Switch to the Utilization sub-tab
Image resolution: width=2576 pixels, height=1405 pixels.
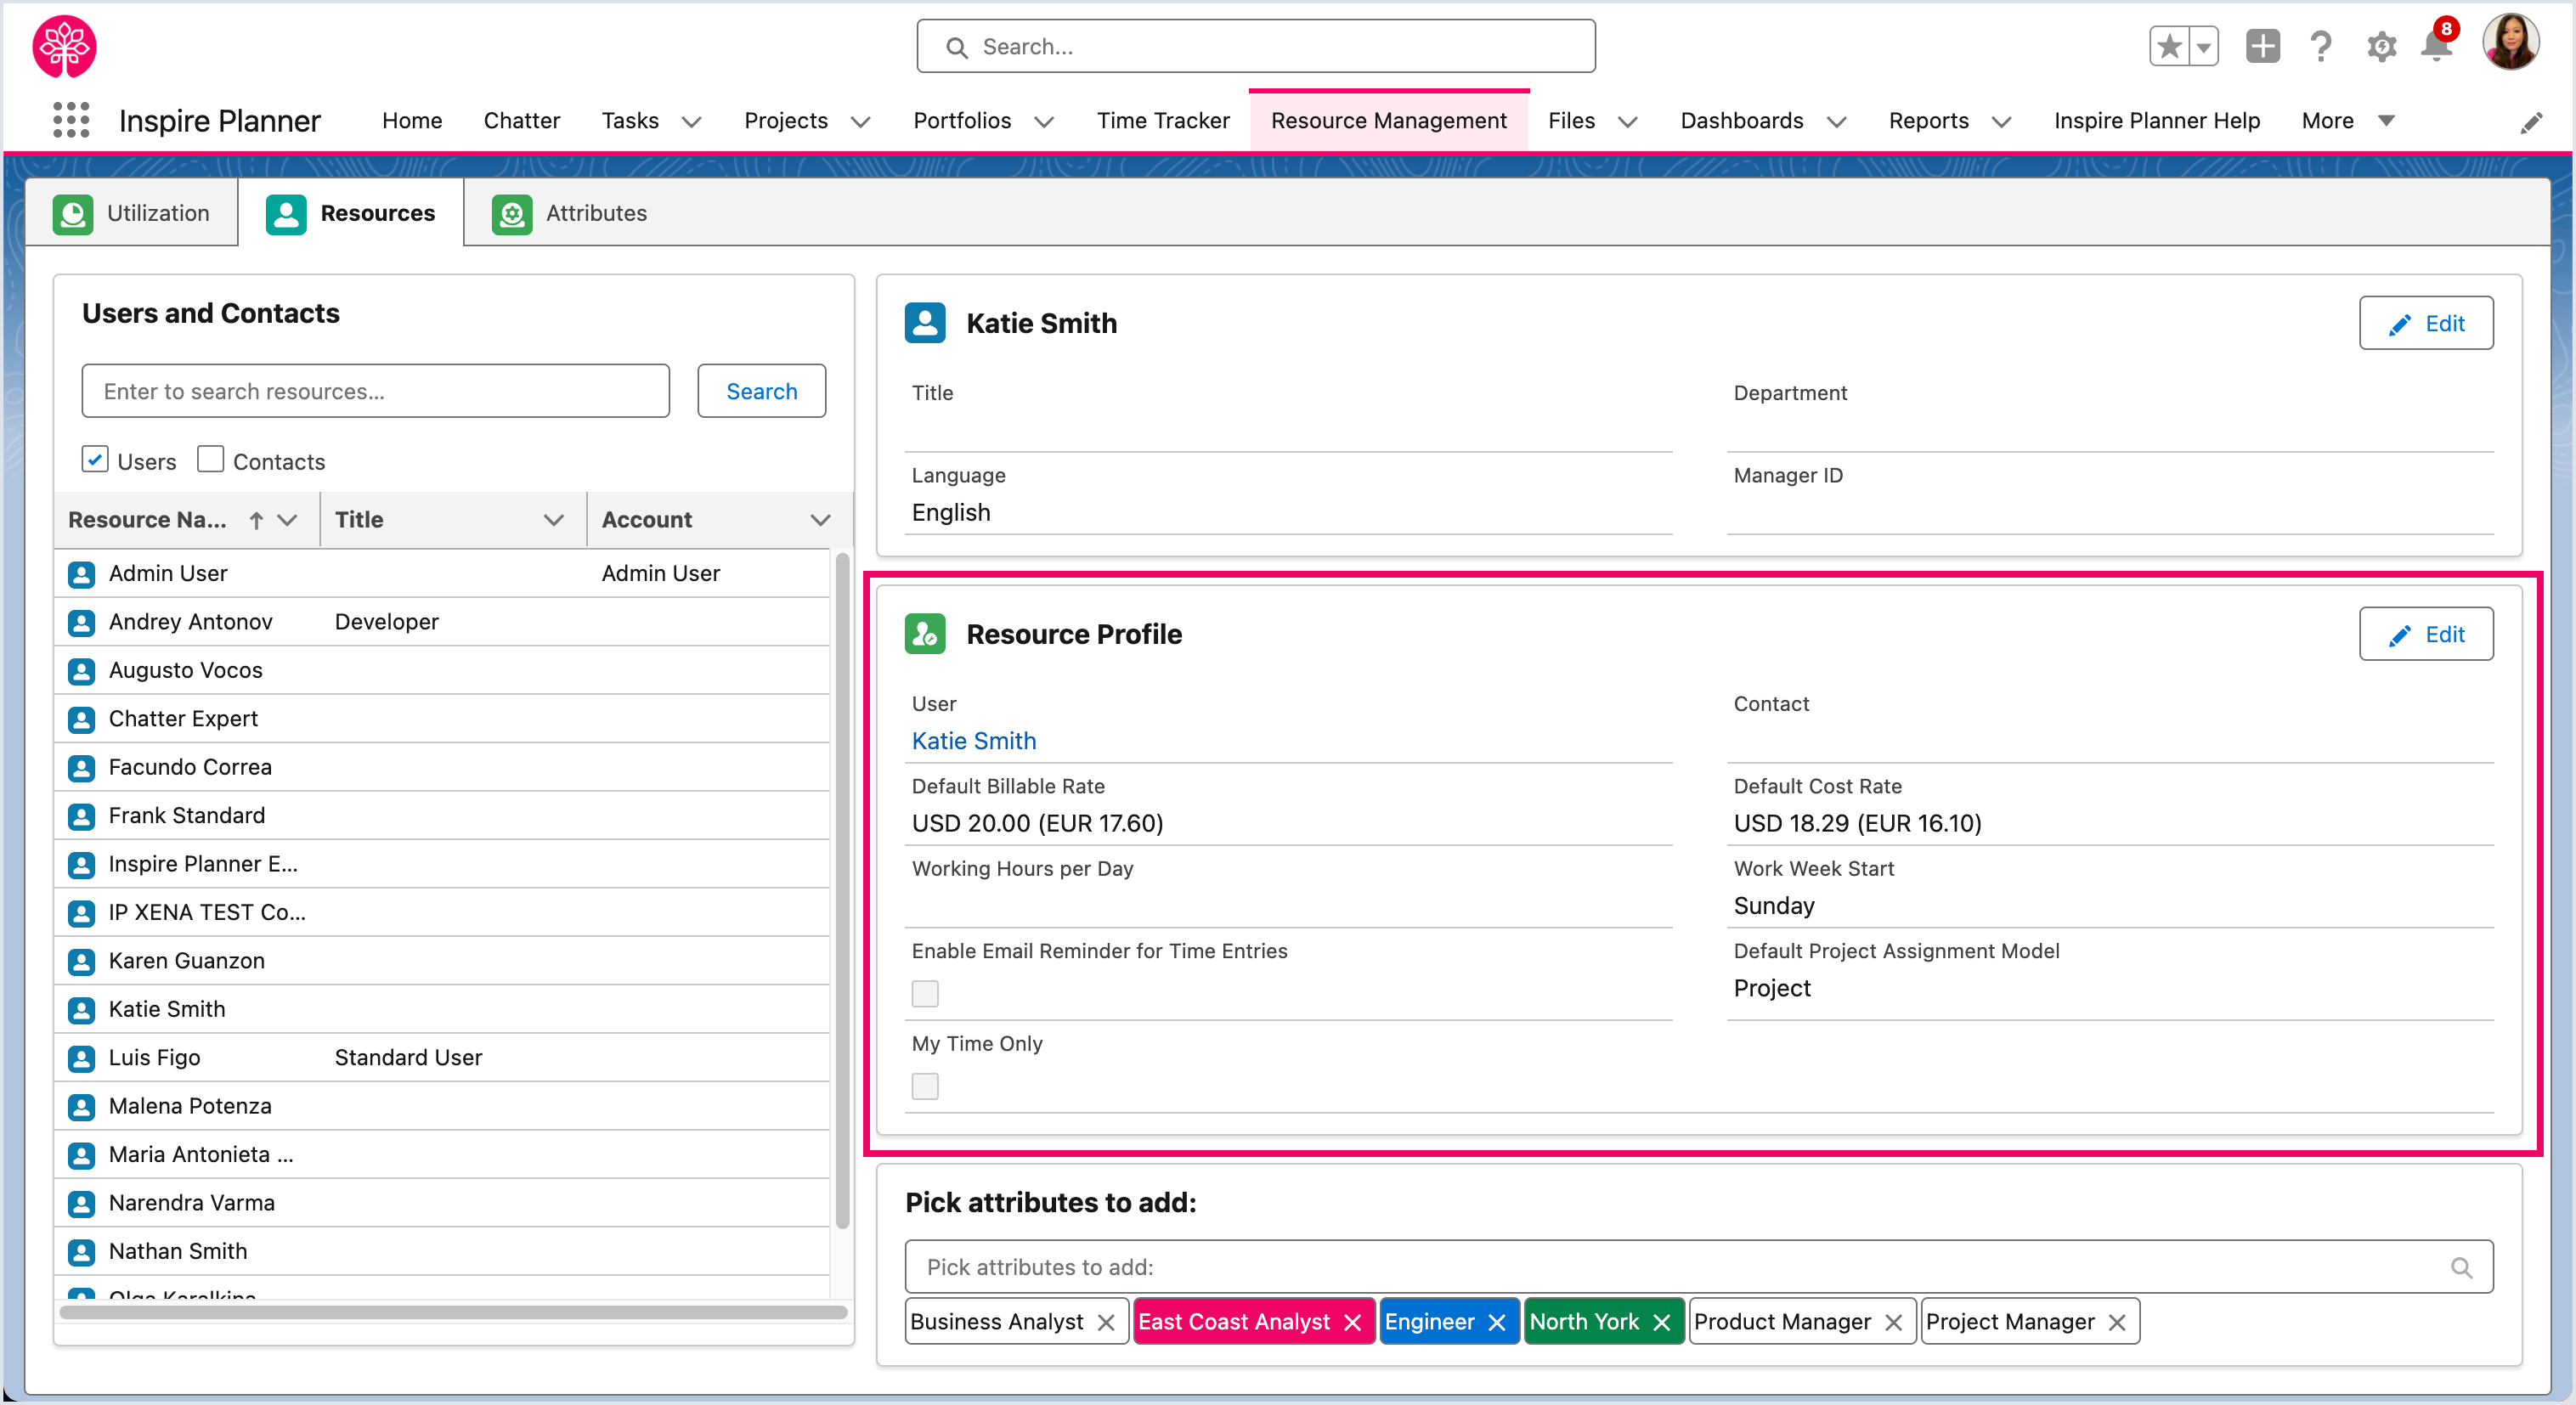point(132,213)
